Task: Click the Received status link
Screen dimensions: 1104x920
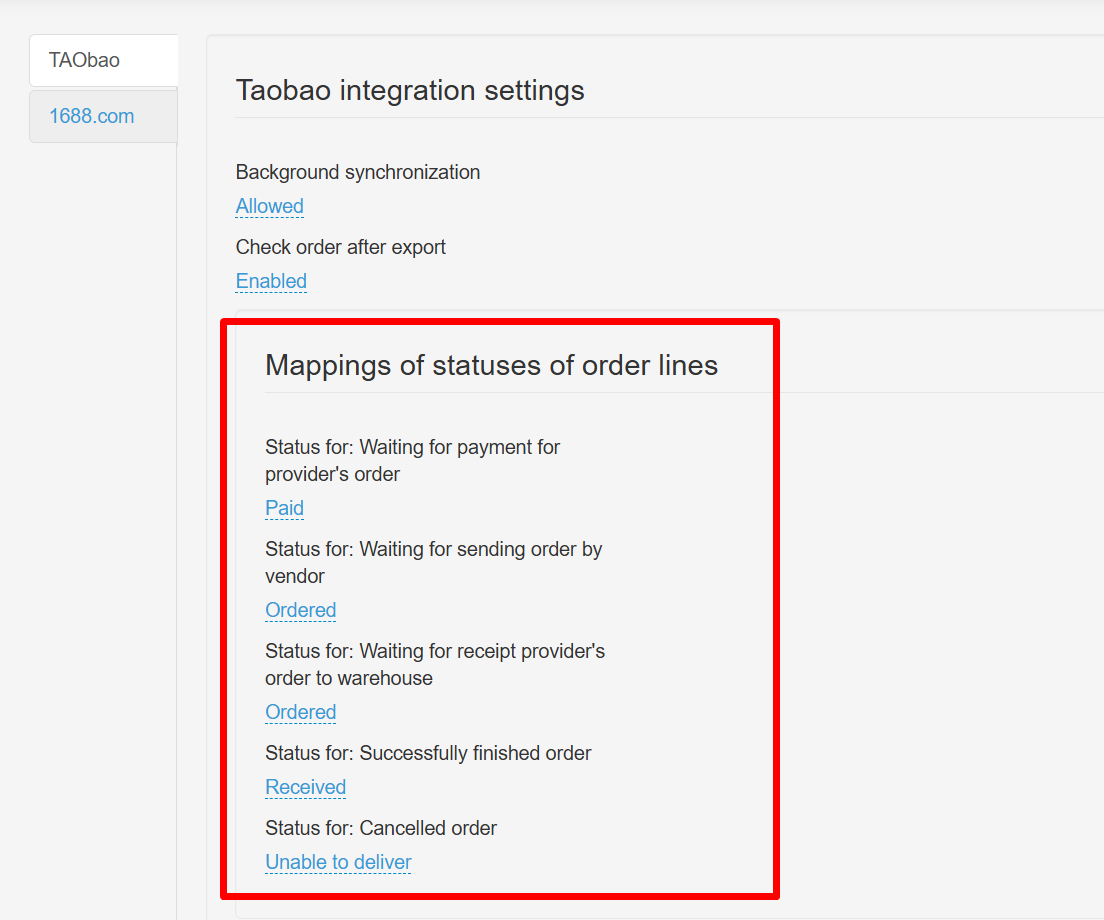Action: click(305, 787)
